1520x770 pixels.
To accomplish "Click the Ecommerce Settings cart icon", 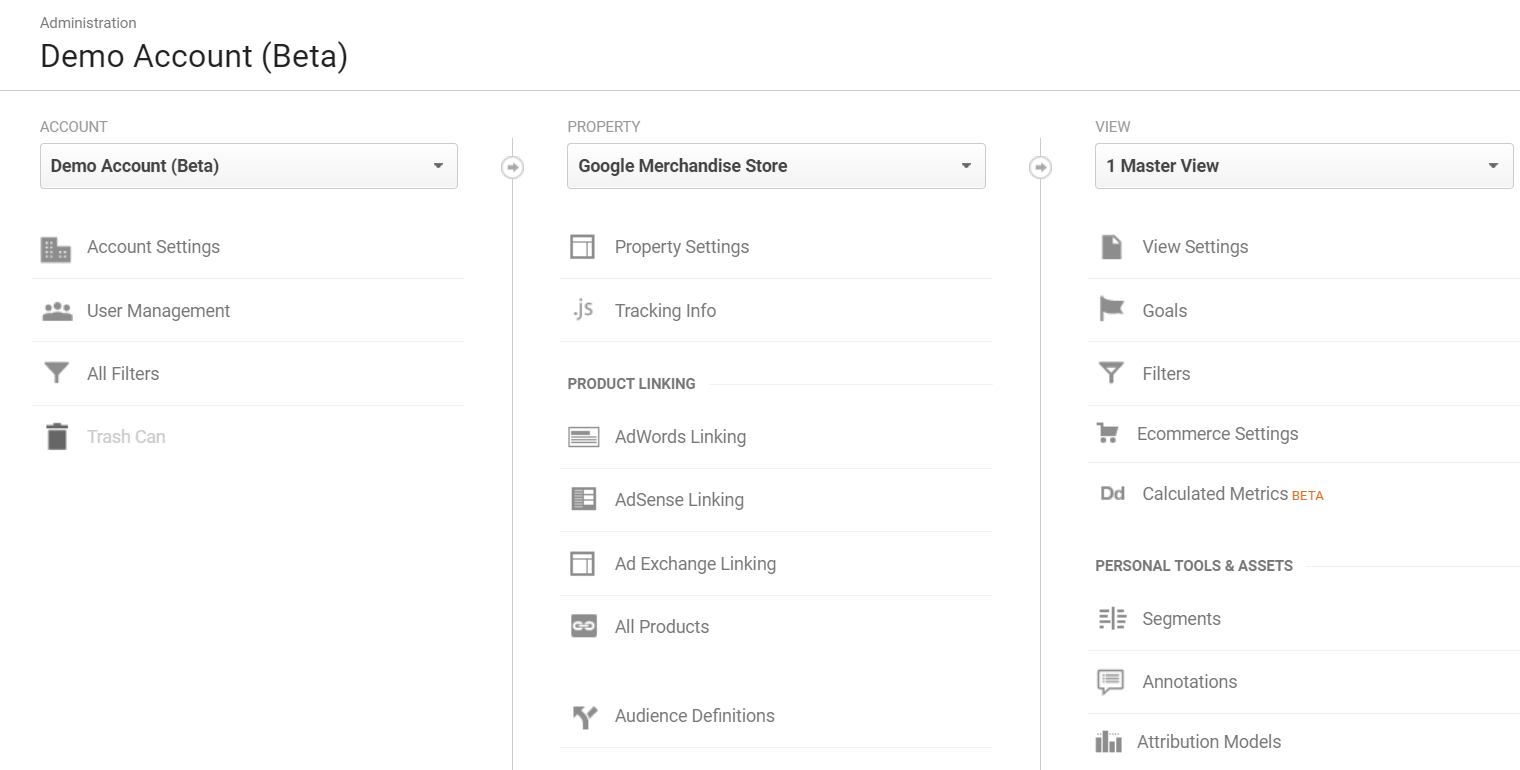I will coord(1107,434).
